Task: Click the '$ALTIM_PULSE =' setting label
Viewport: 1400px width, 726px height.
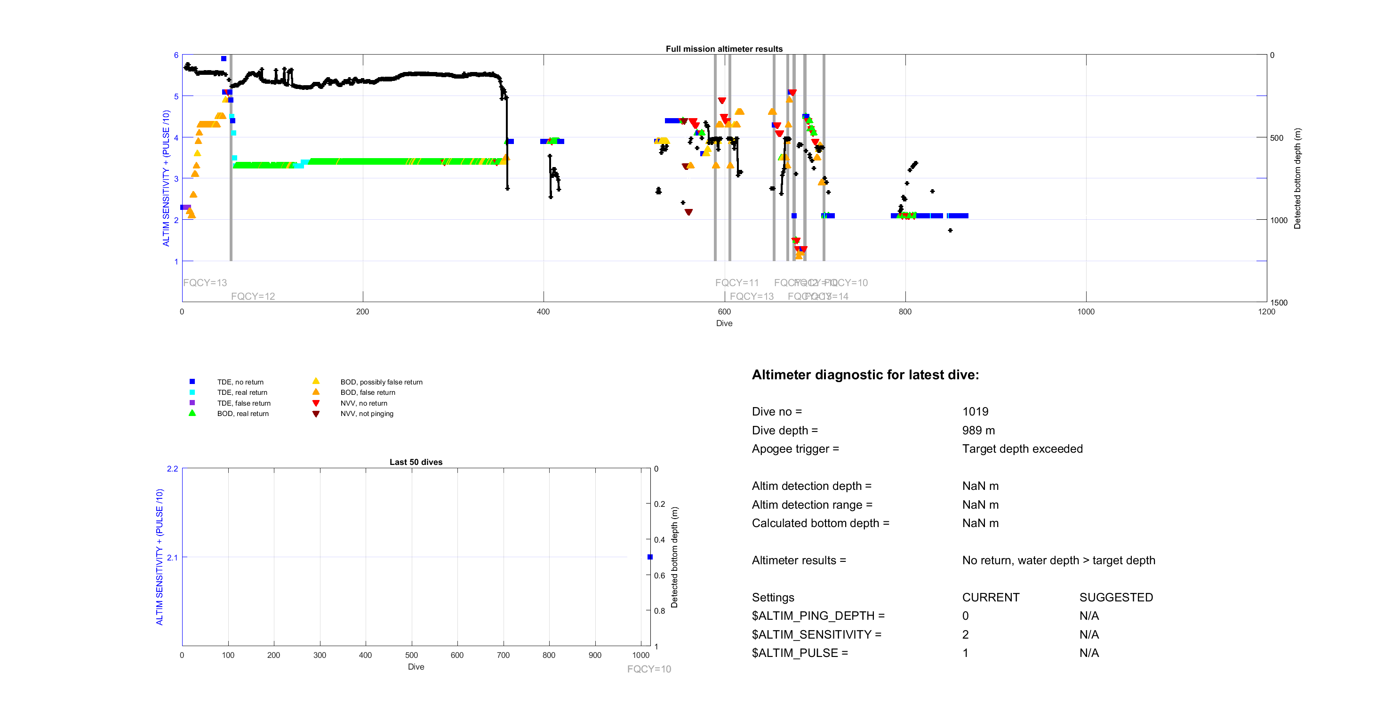Action: click(x=800, y=653)
